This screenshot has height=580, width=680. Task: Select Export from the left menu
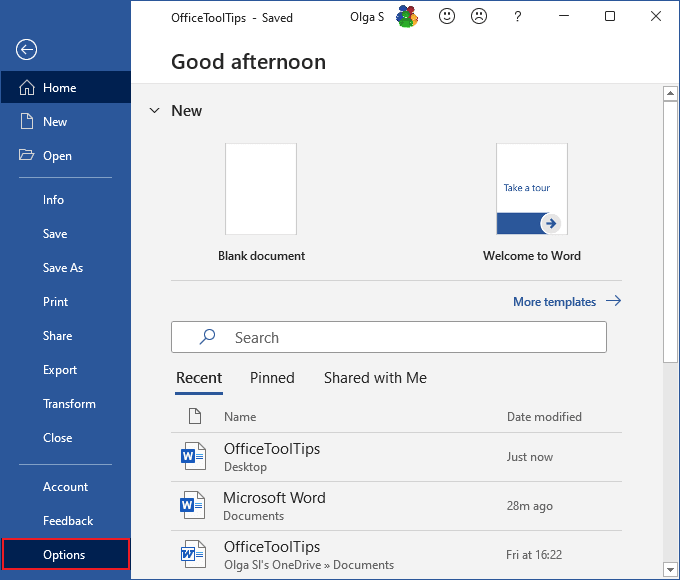60,370
